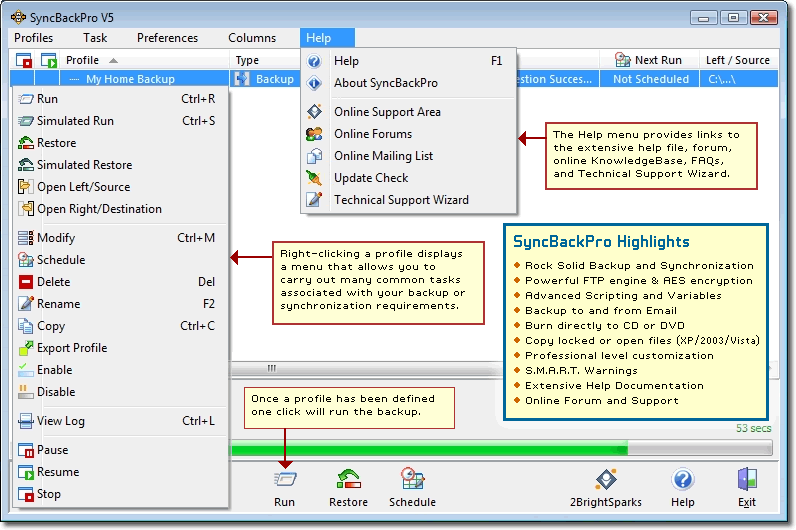Click the 53 secs remaining time label

754,428
